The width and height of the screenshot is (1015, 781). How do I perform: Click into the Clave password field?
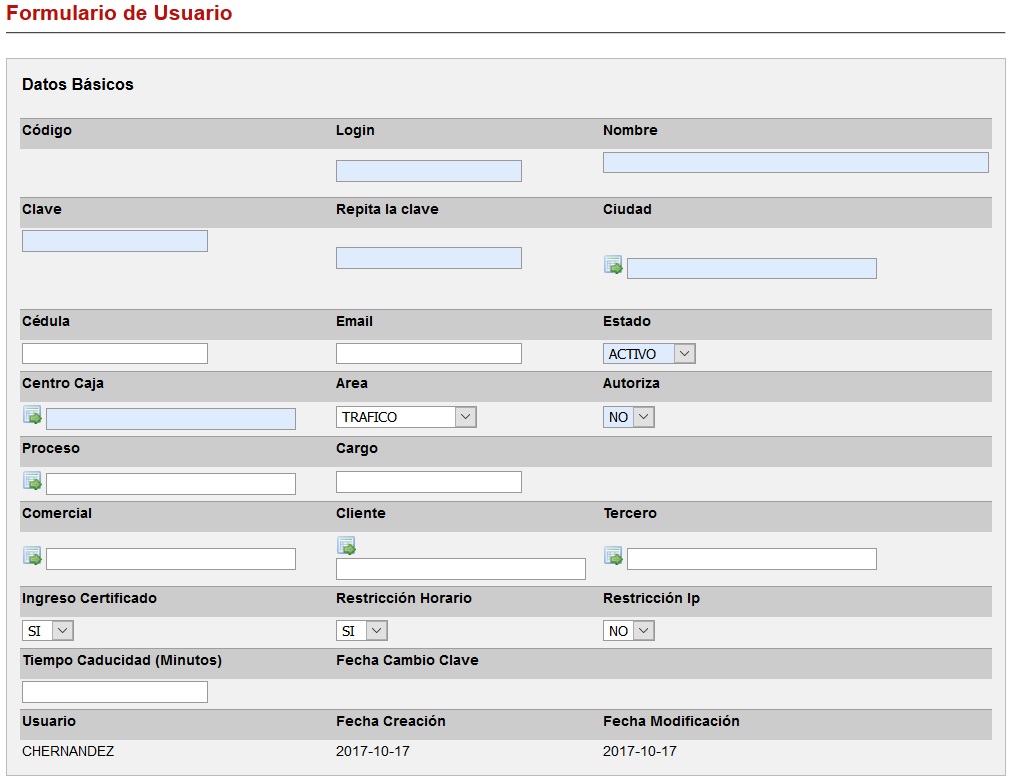pos(114,241)
